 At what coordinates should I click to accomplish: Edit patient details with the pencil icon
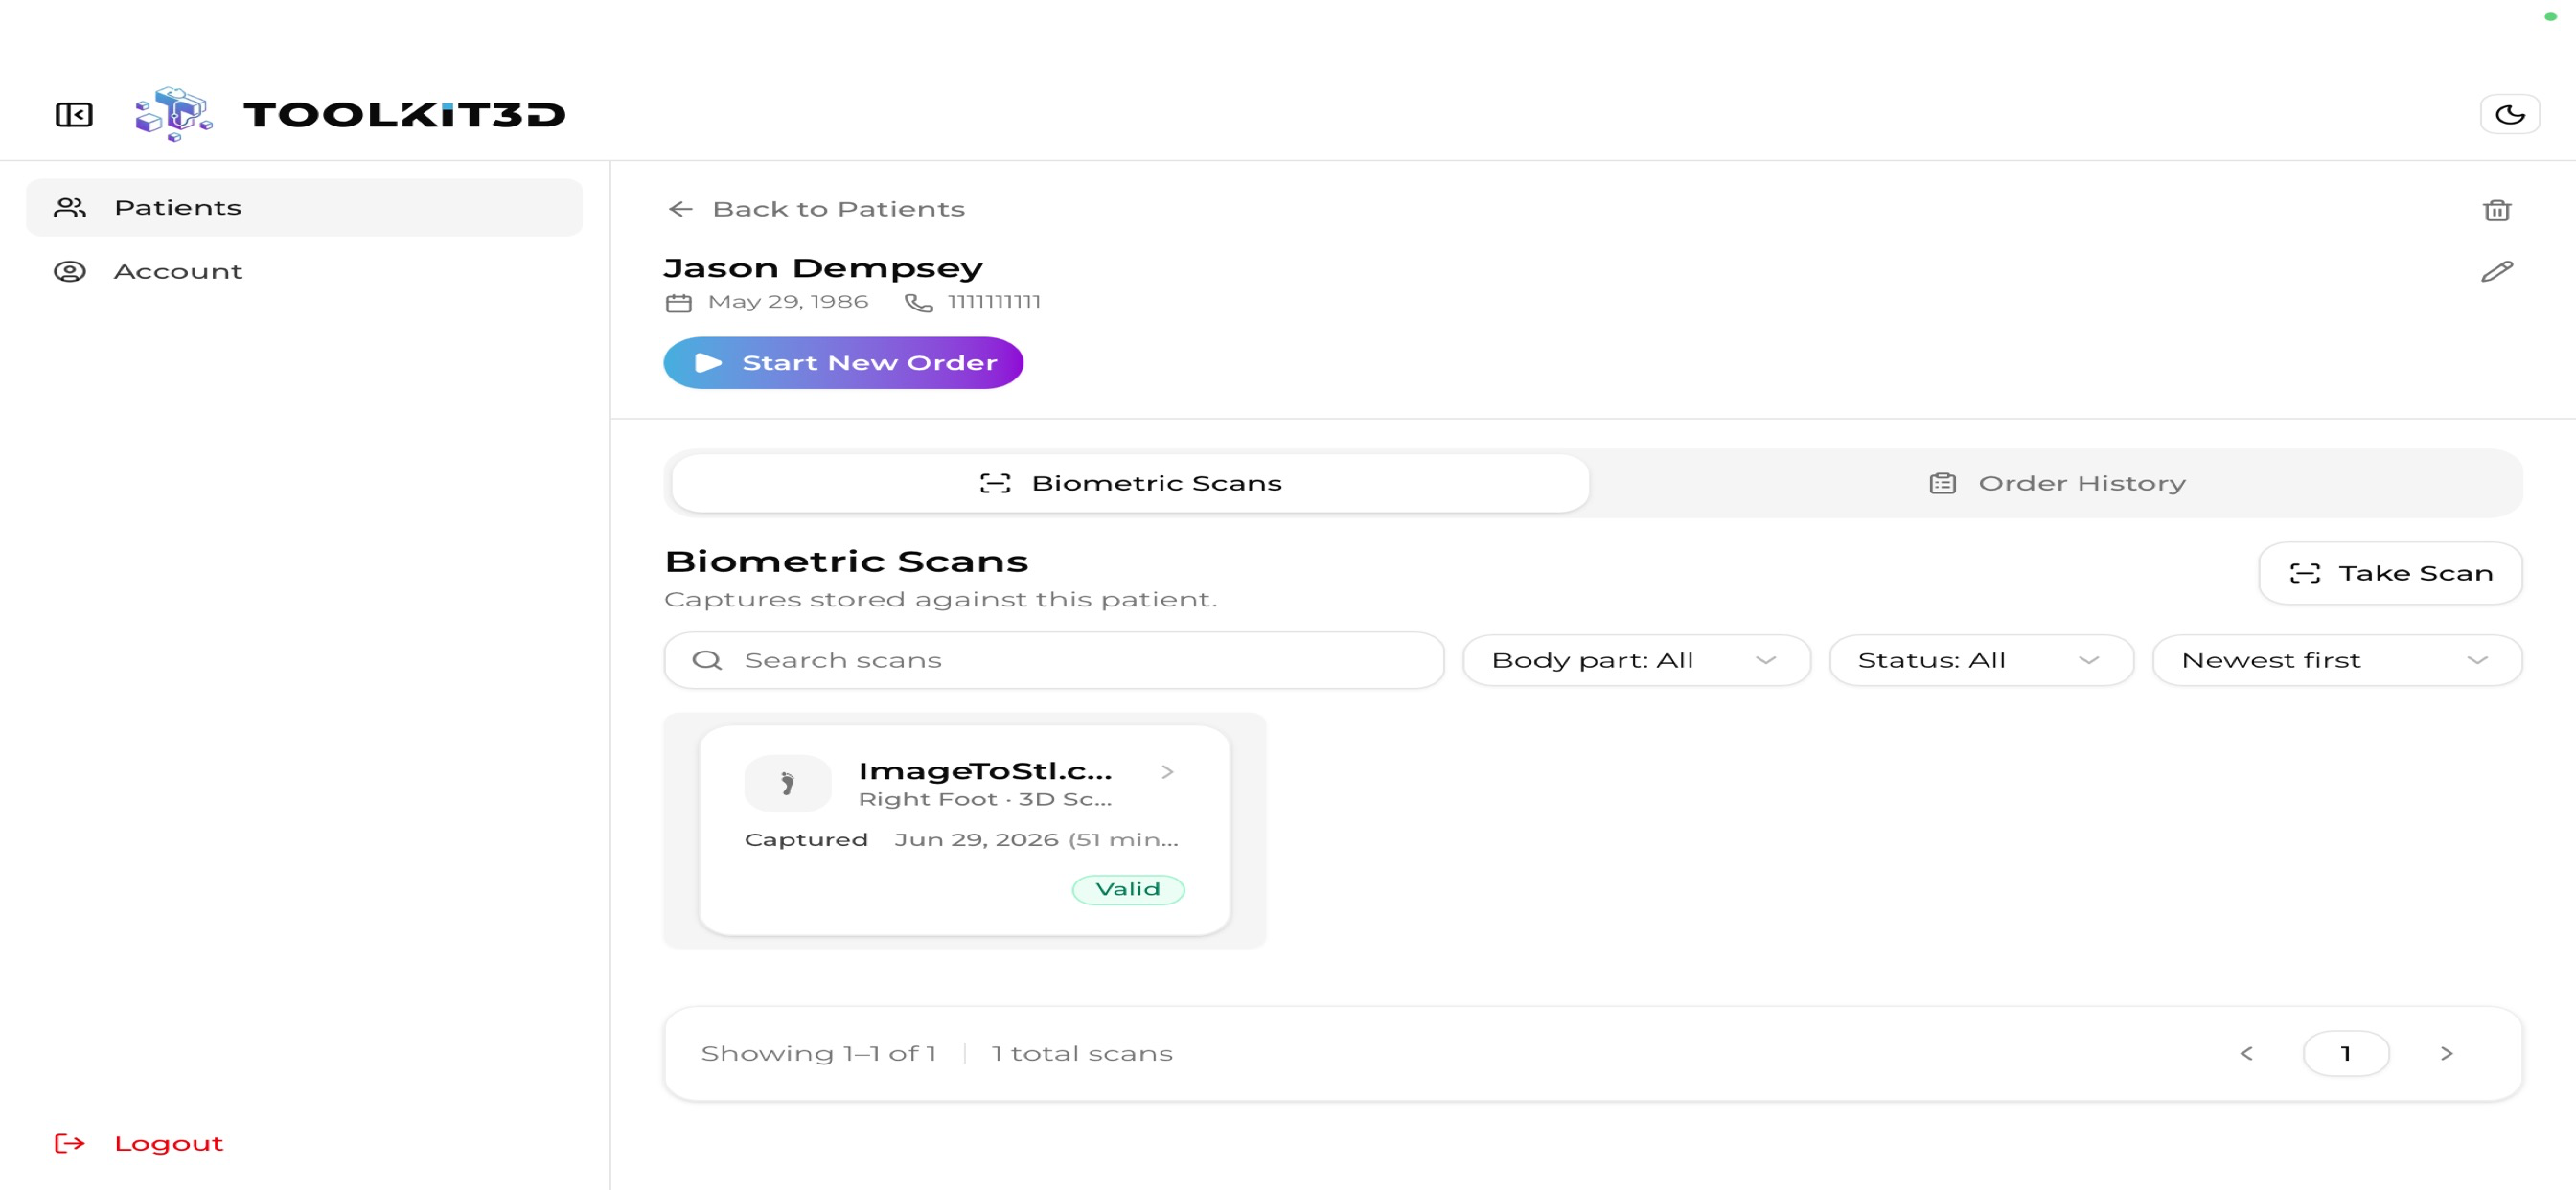(2497, 271)
